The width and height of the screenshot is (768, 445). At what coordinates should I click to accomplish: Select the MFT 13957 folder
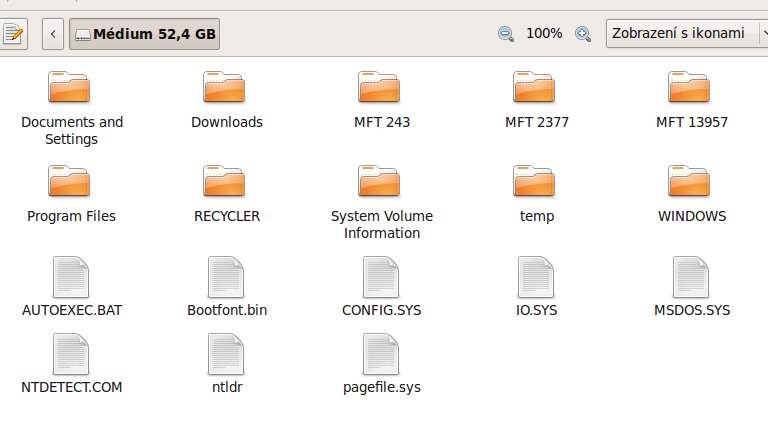coord(691,89)
